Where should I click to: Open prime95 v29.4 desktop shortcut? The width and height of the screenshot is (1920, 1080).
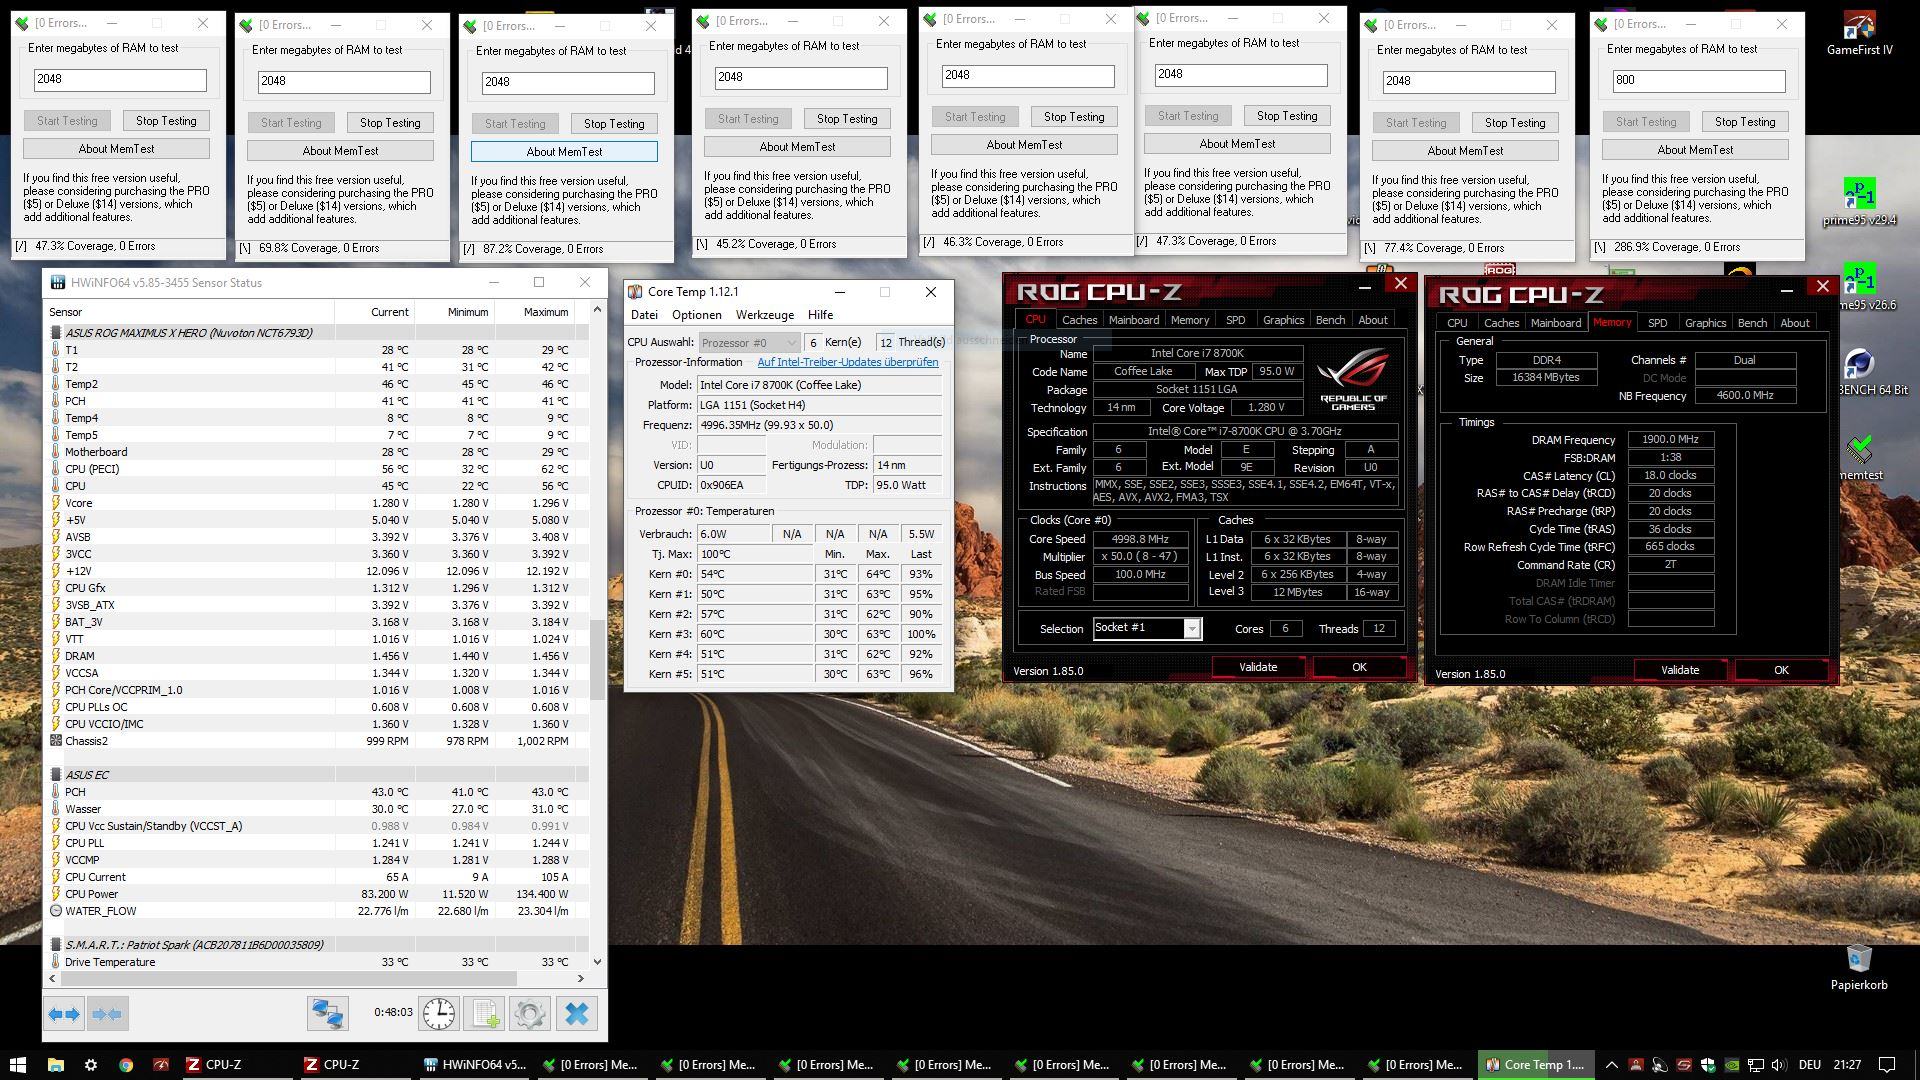point(1859,202)
